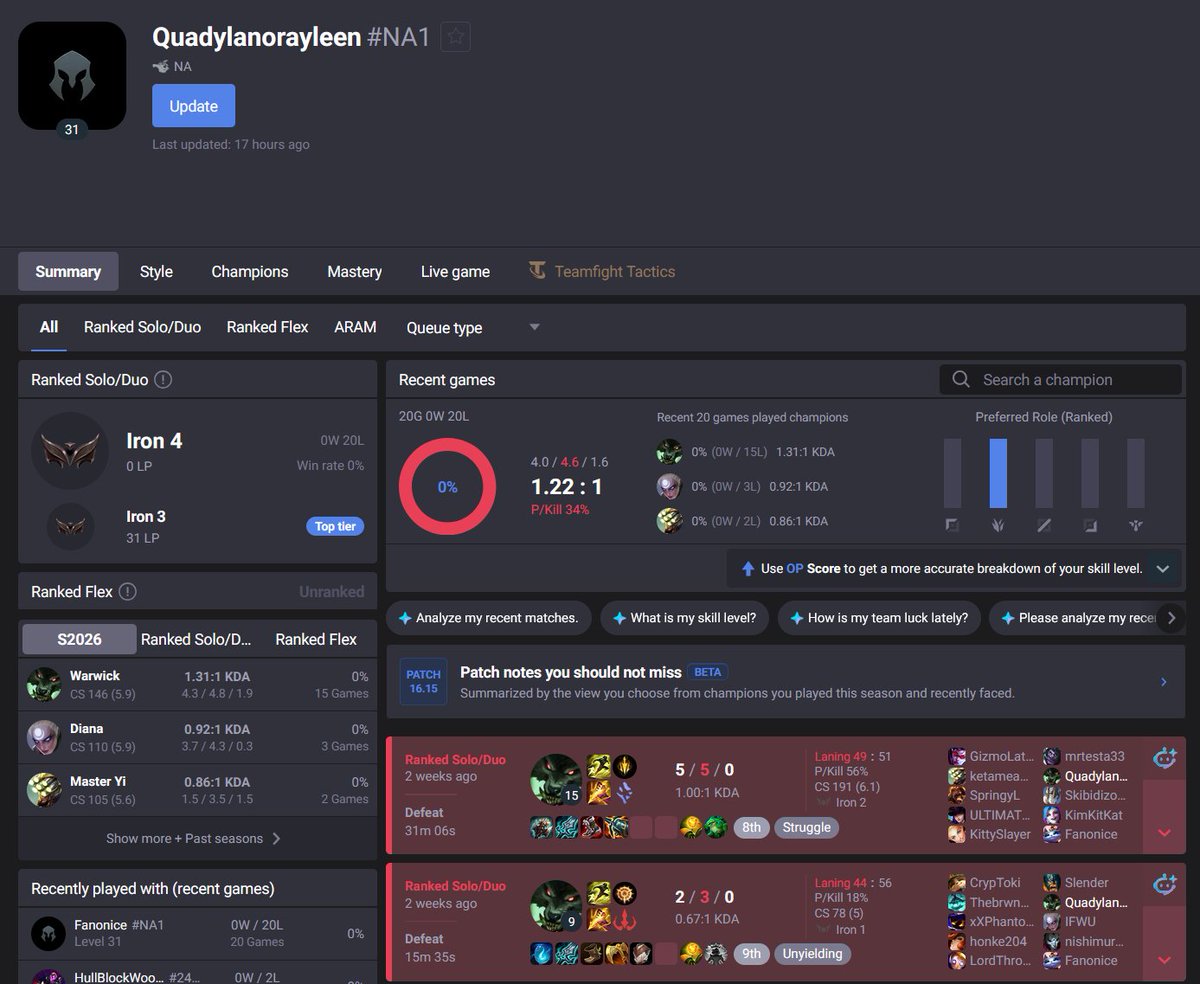Click info icon beside Ranked Solo/Duo heading
1200x984 pixels.
coord(163,380)
